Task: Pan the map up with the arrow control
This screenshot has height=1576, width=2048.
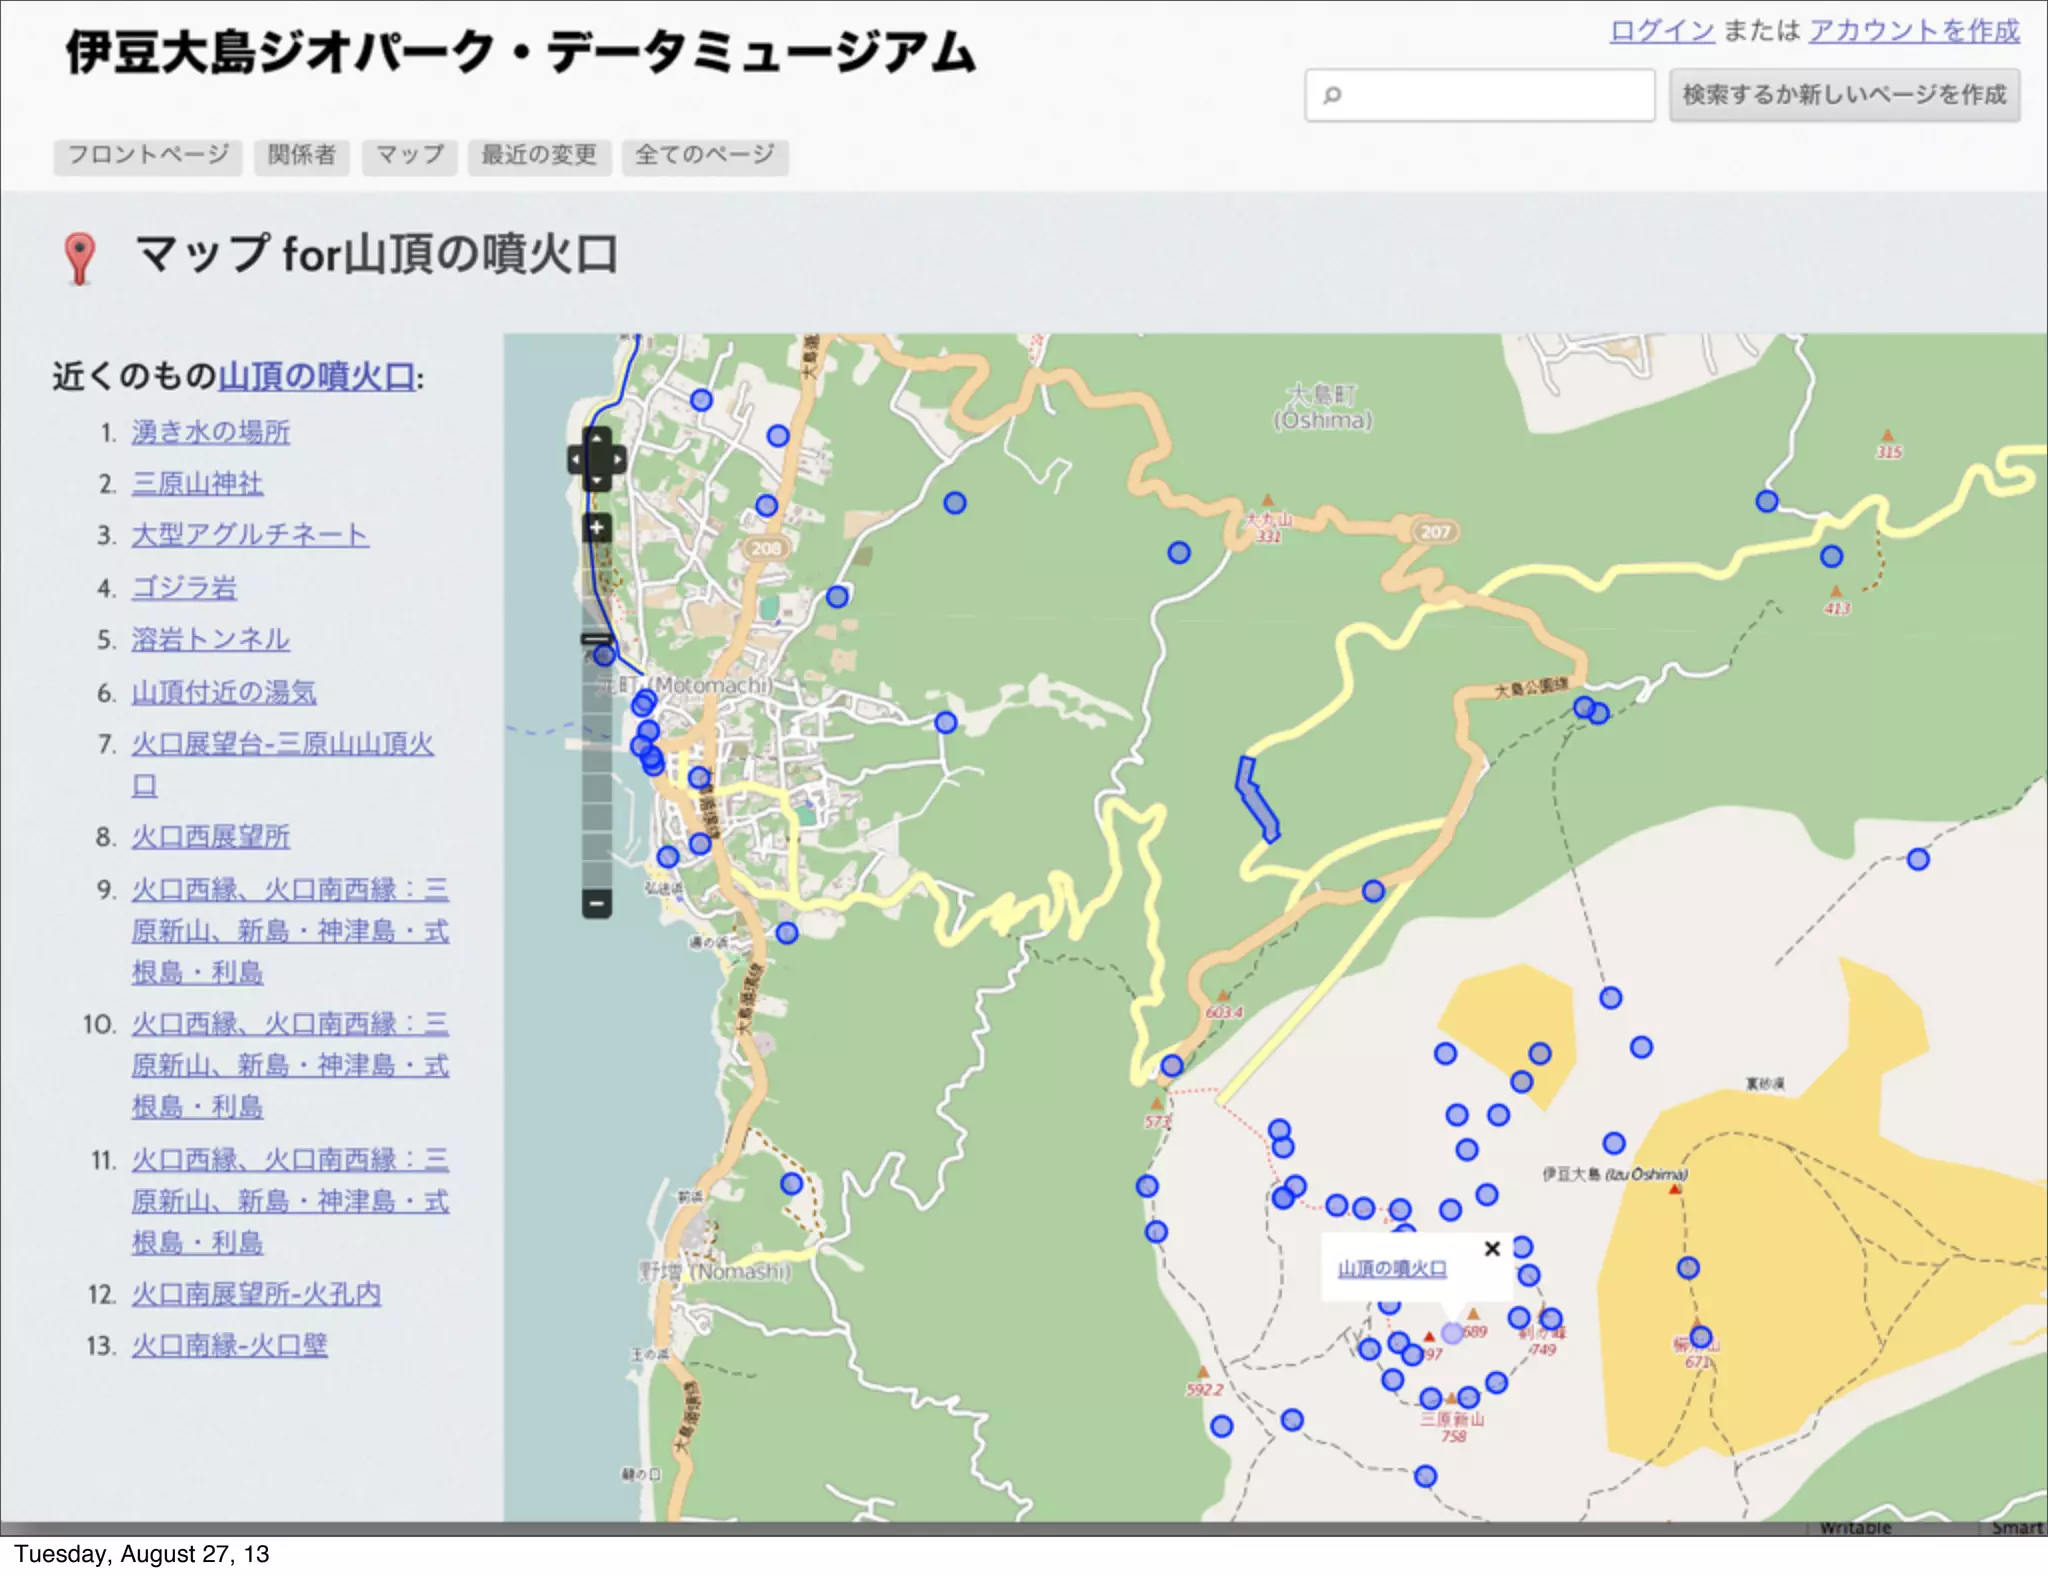Action: 597,438
